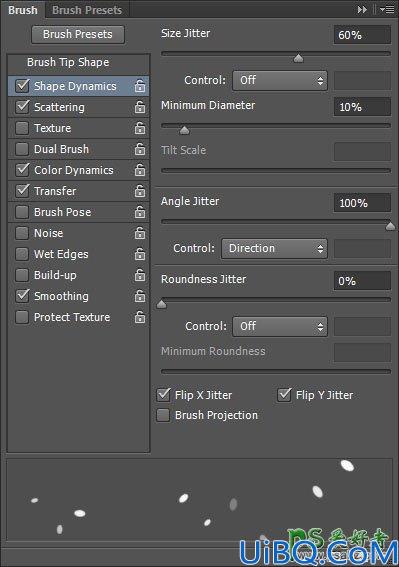Open Angle Jitter Control dropdown set to Direction

tap(274, 248)
